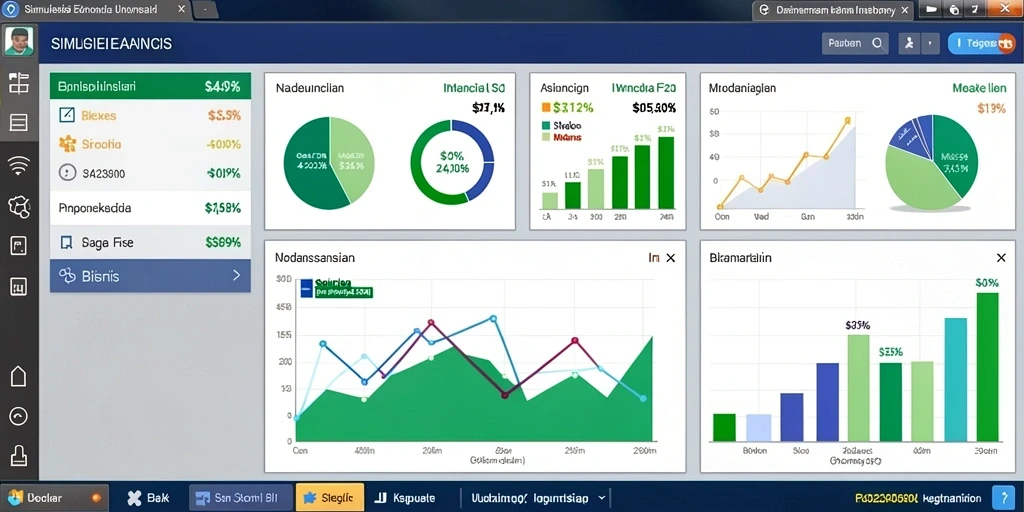
Task: Click the Kspuate button in bottom bar
Action: pos(405,497)
